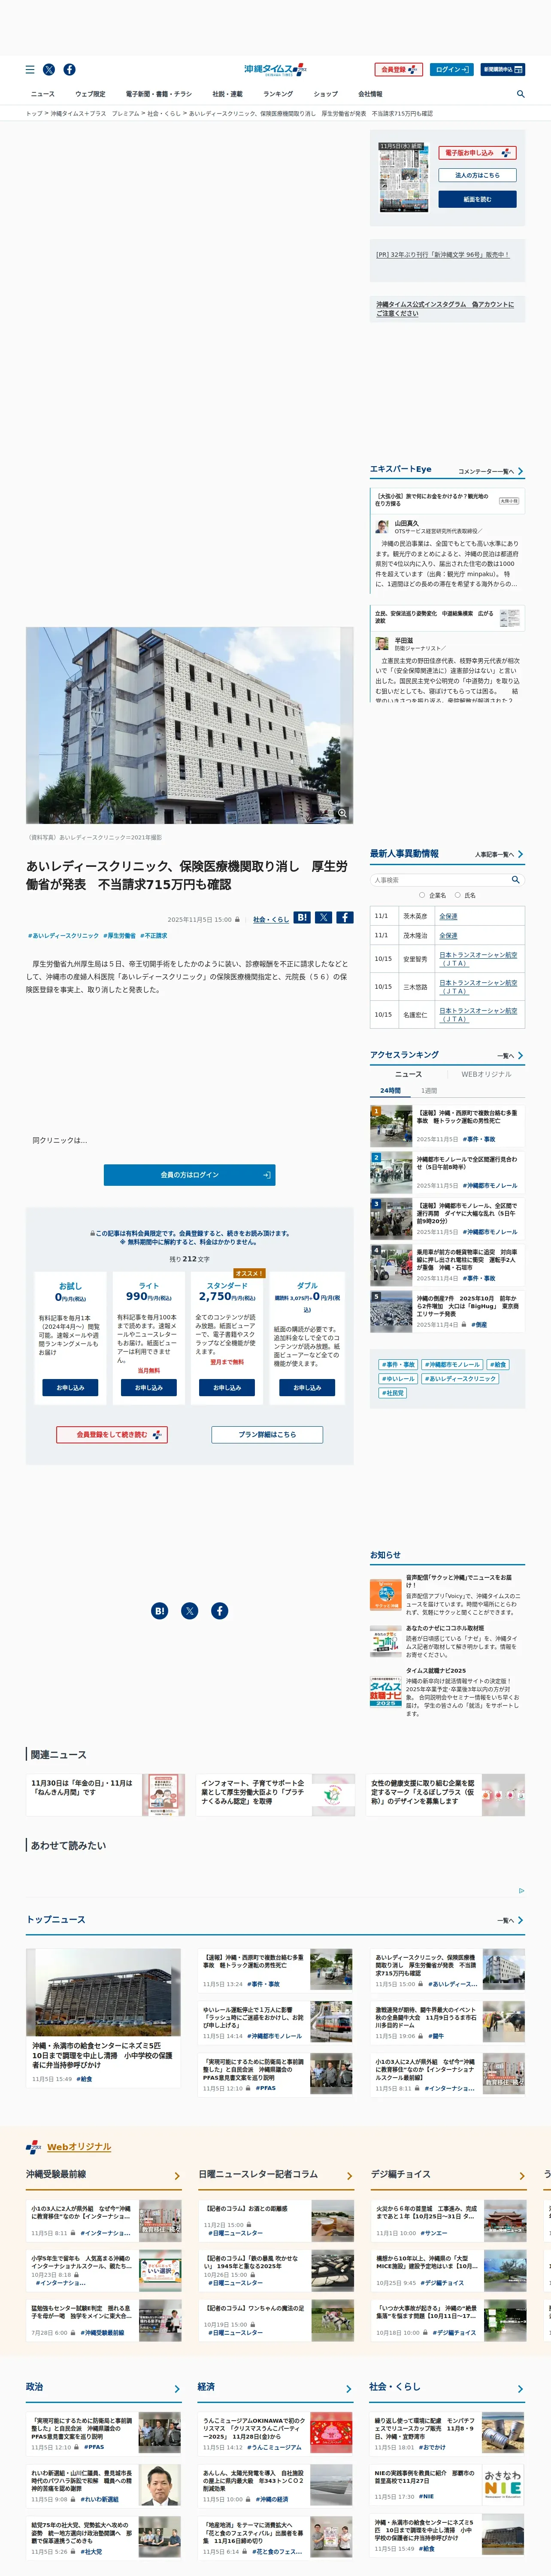Apply for the スタンダード plan
The image size is (551, 2576).
pos(227,1388)
